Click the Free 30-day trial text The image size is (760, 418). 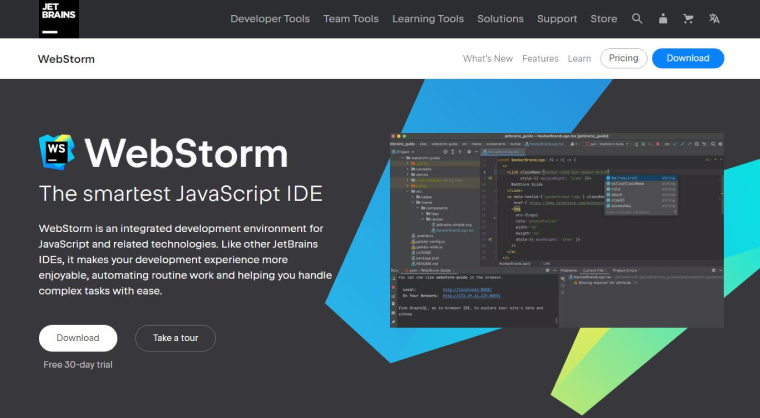tap(78, 365)
